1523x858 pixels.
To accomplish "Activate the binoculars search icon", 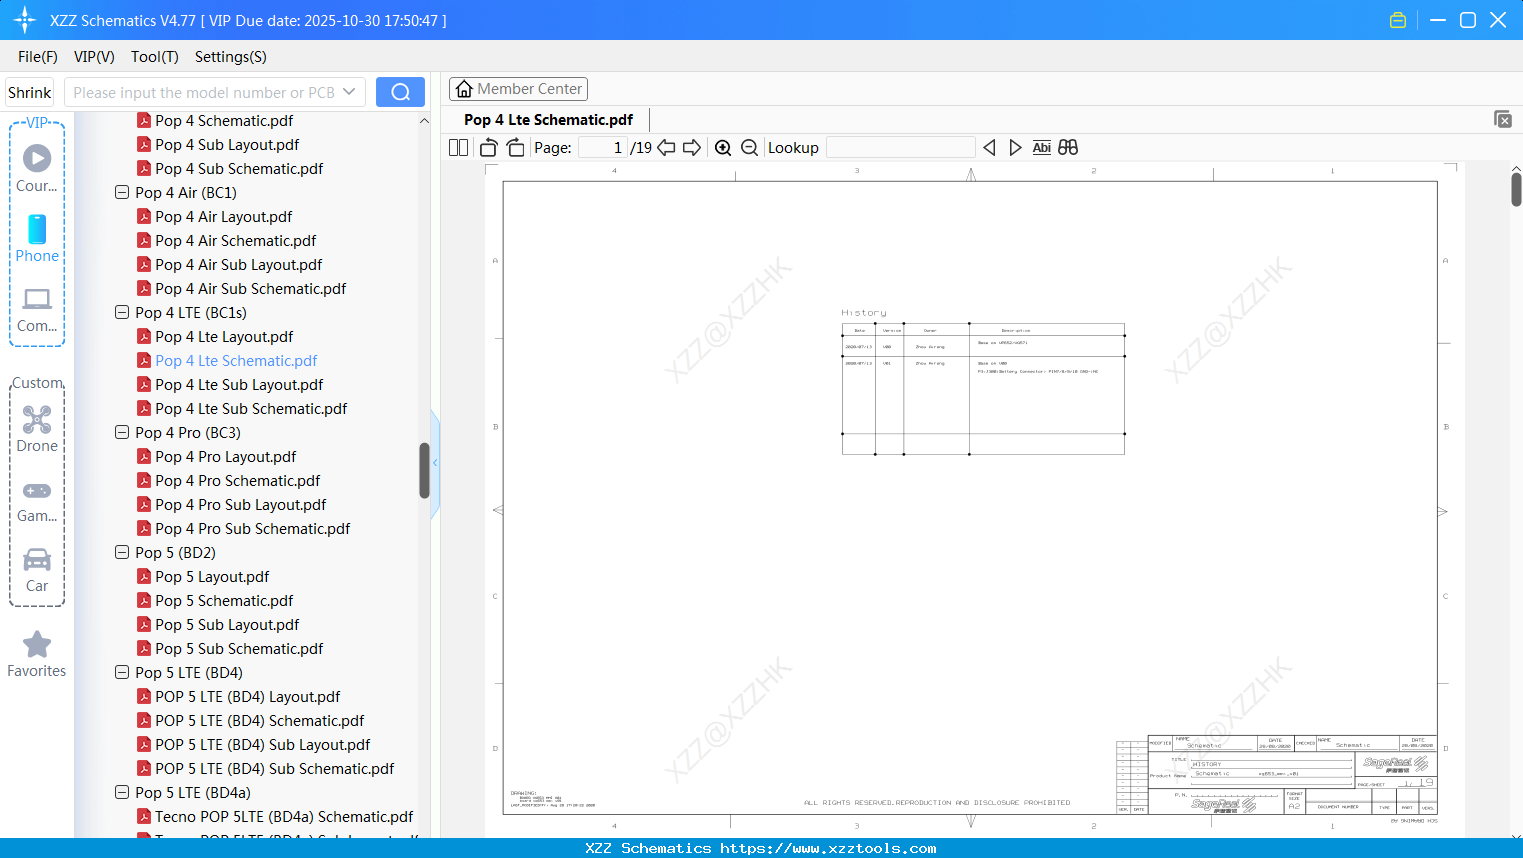I will coord(1067,147).
